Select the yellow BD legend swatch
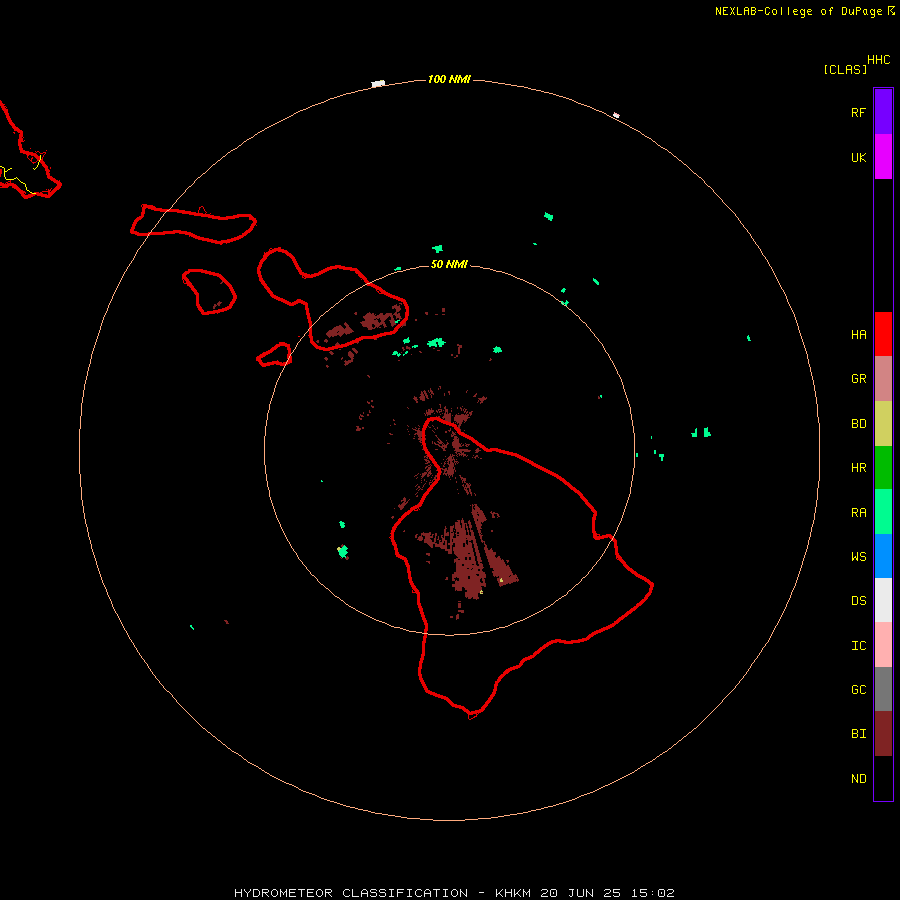 (x=883, y=424)
